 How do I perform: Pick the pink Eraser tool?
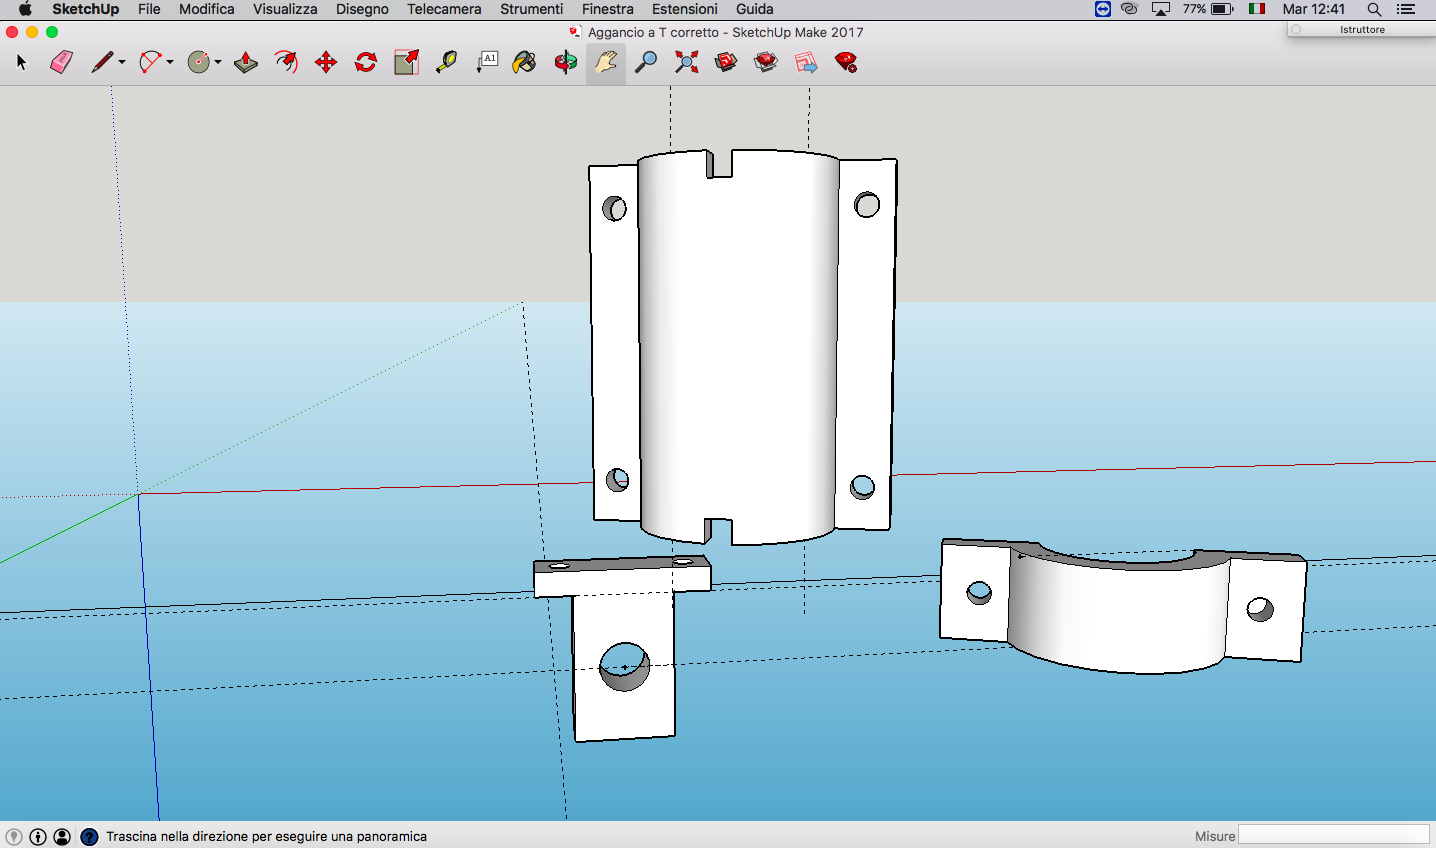pos(61,62)
